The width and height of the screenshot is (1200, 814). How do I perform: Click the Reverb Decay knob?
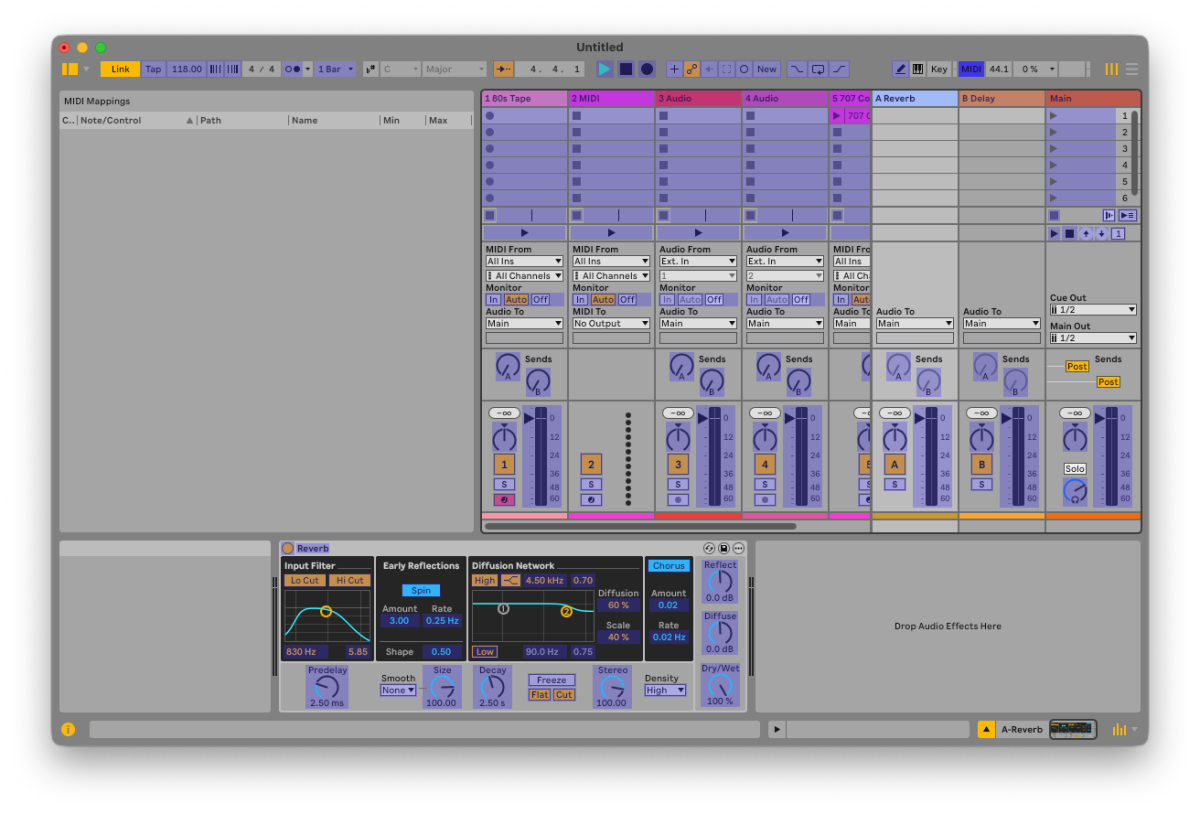pyautogui.click(x=492, y=687)
